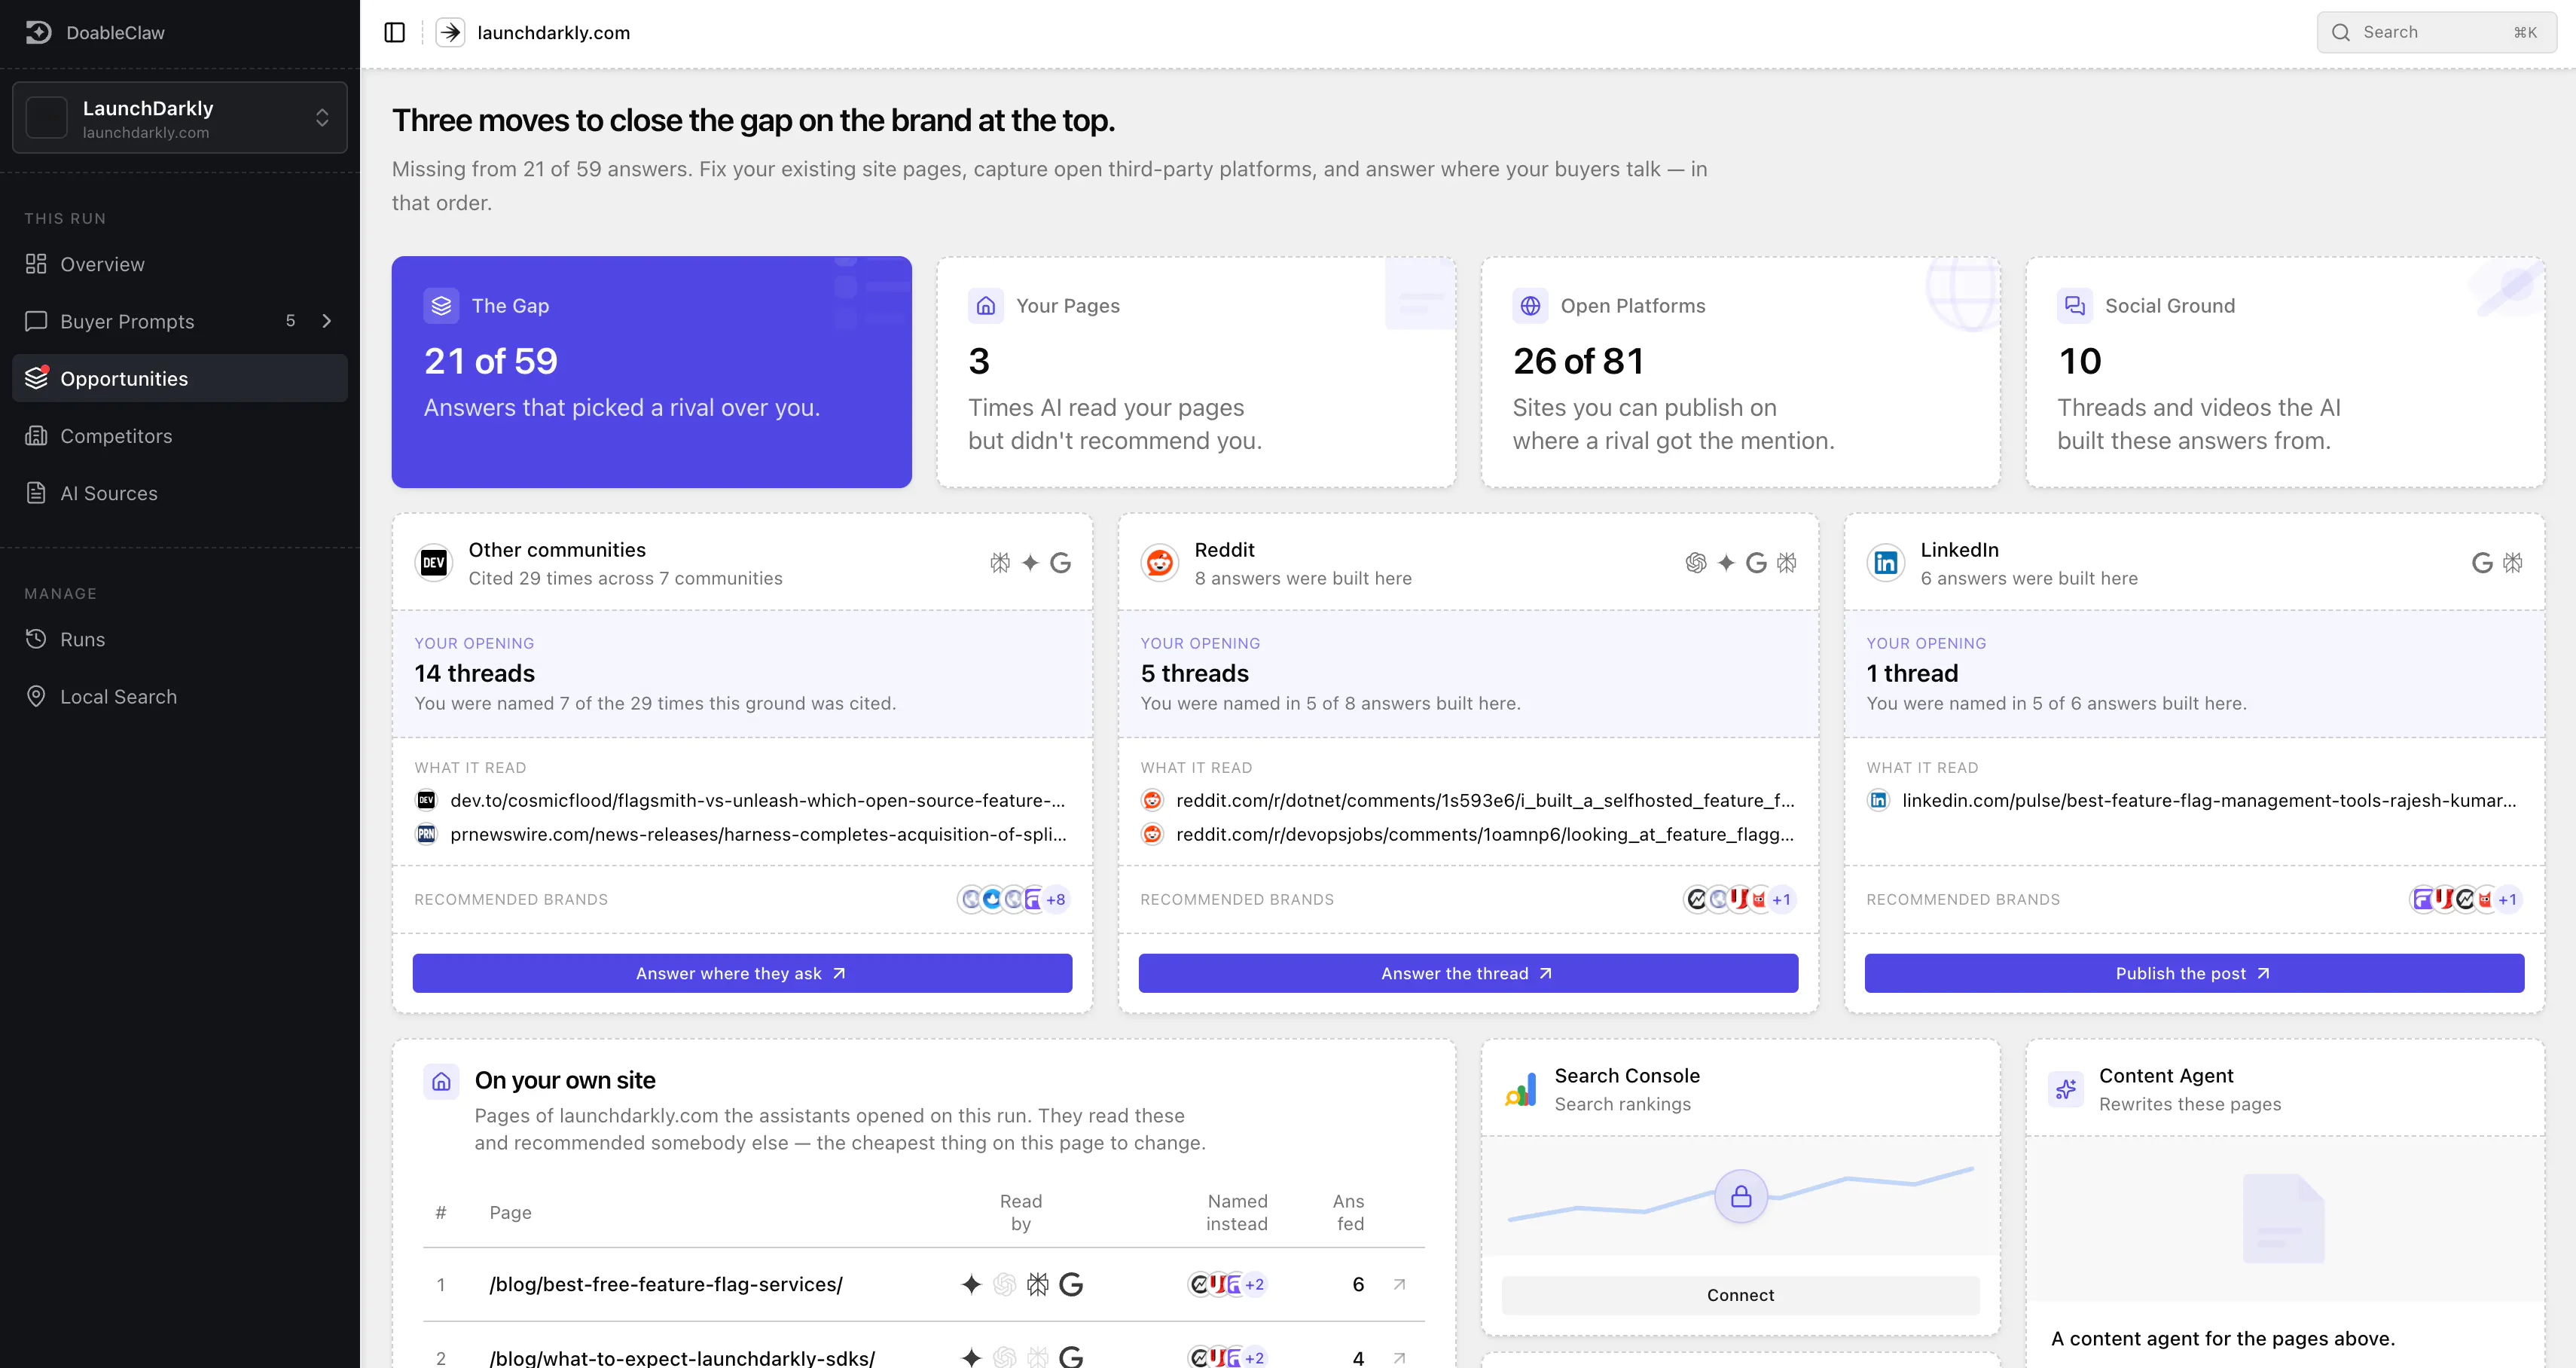2576x1368 pixels.
Task: Select the Open Platforms card
Action: [x=1740, y=372]
